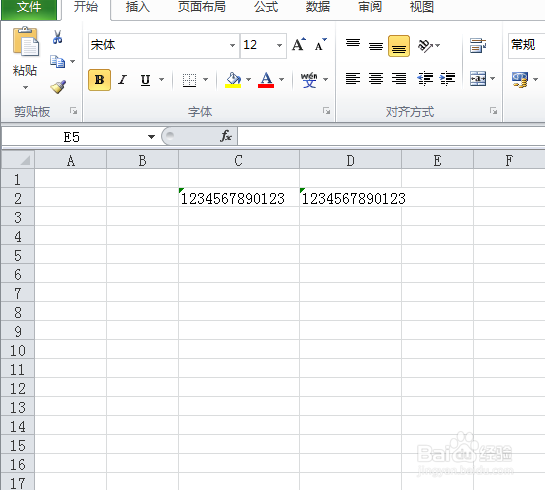Expand merge cells dropdown arrow

pos(493,79)
